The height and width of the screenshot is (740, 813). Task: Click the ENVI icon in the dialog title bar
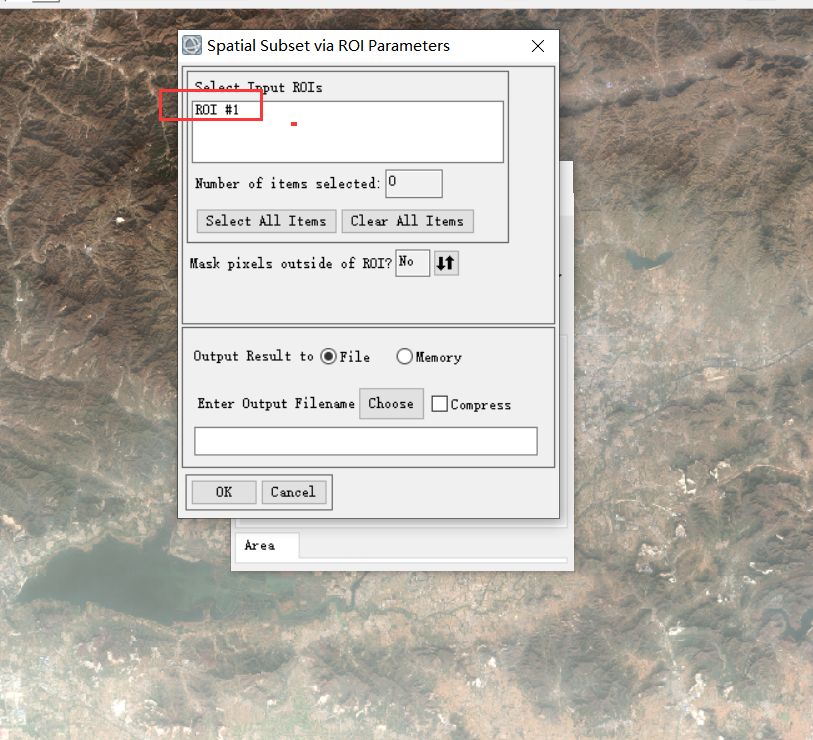pos(190,45)
